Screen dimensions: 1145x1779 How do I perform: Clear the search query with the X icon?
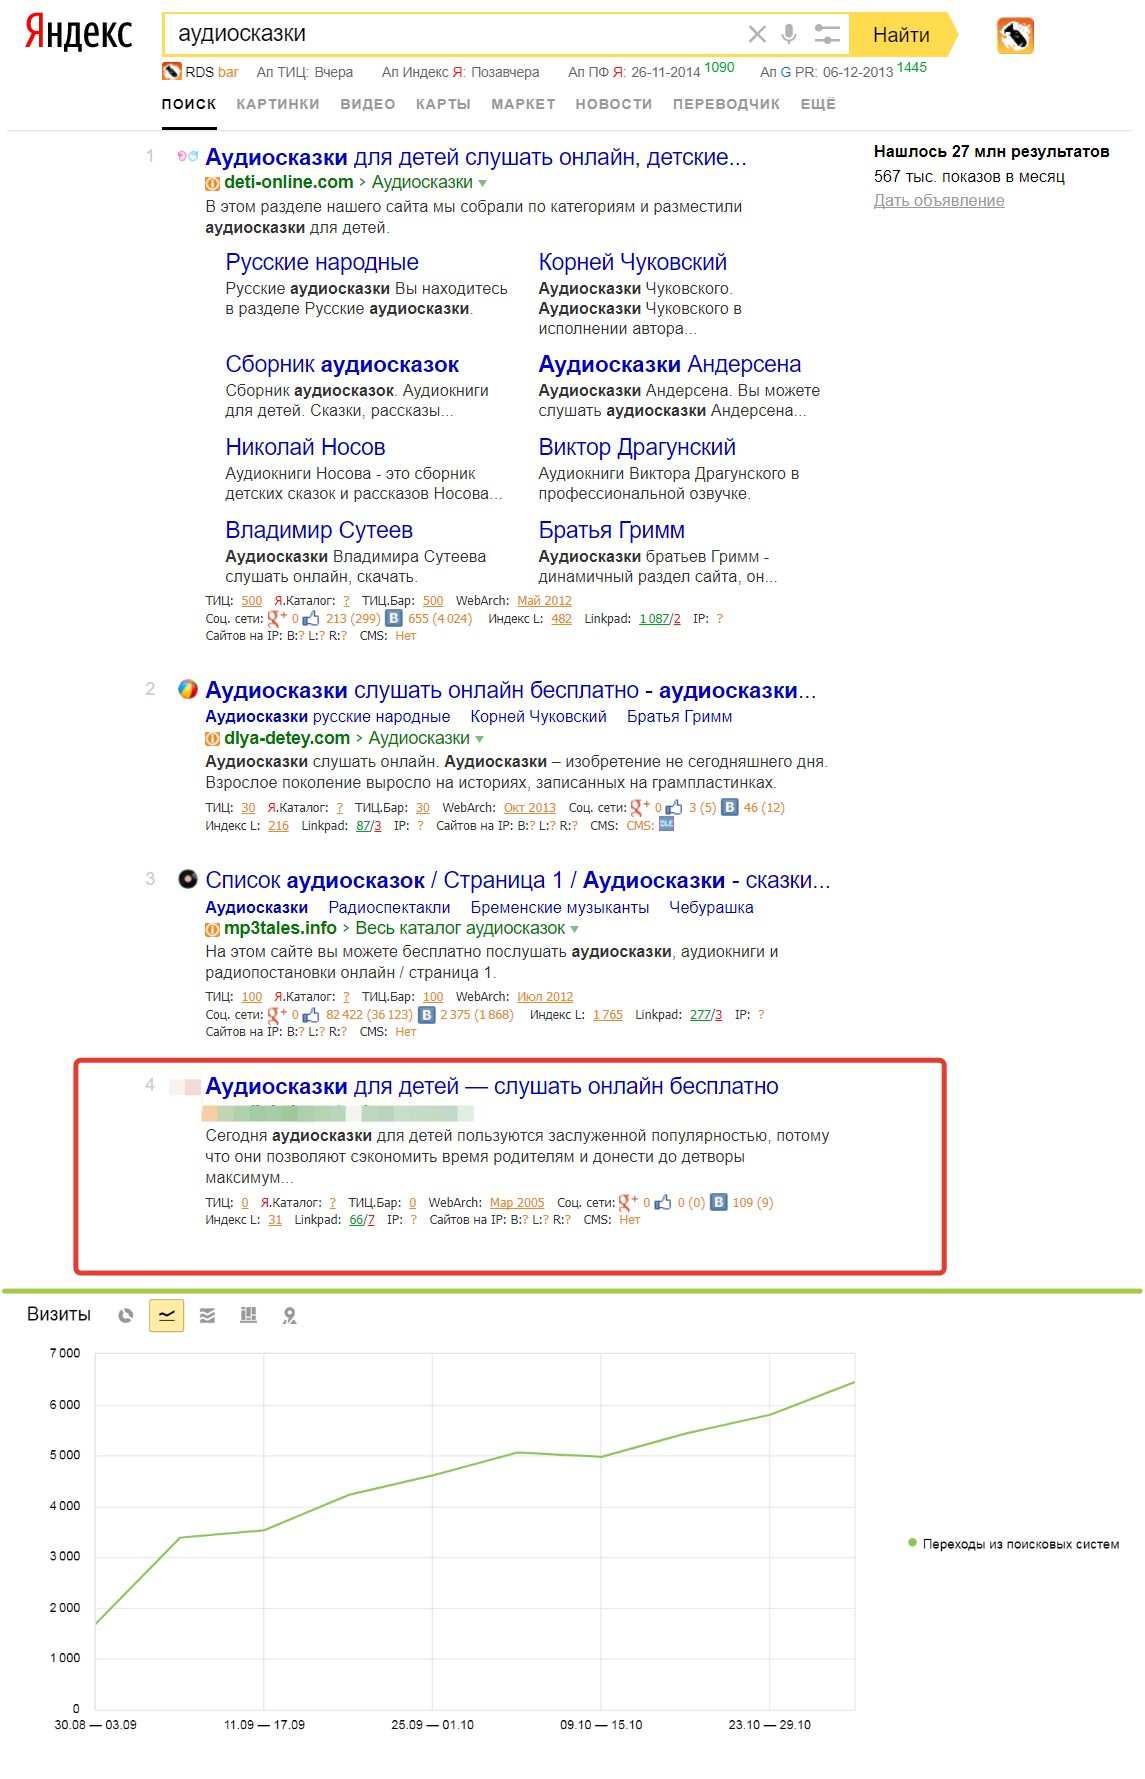click(757, 35)
